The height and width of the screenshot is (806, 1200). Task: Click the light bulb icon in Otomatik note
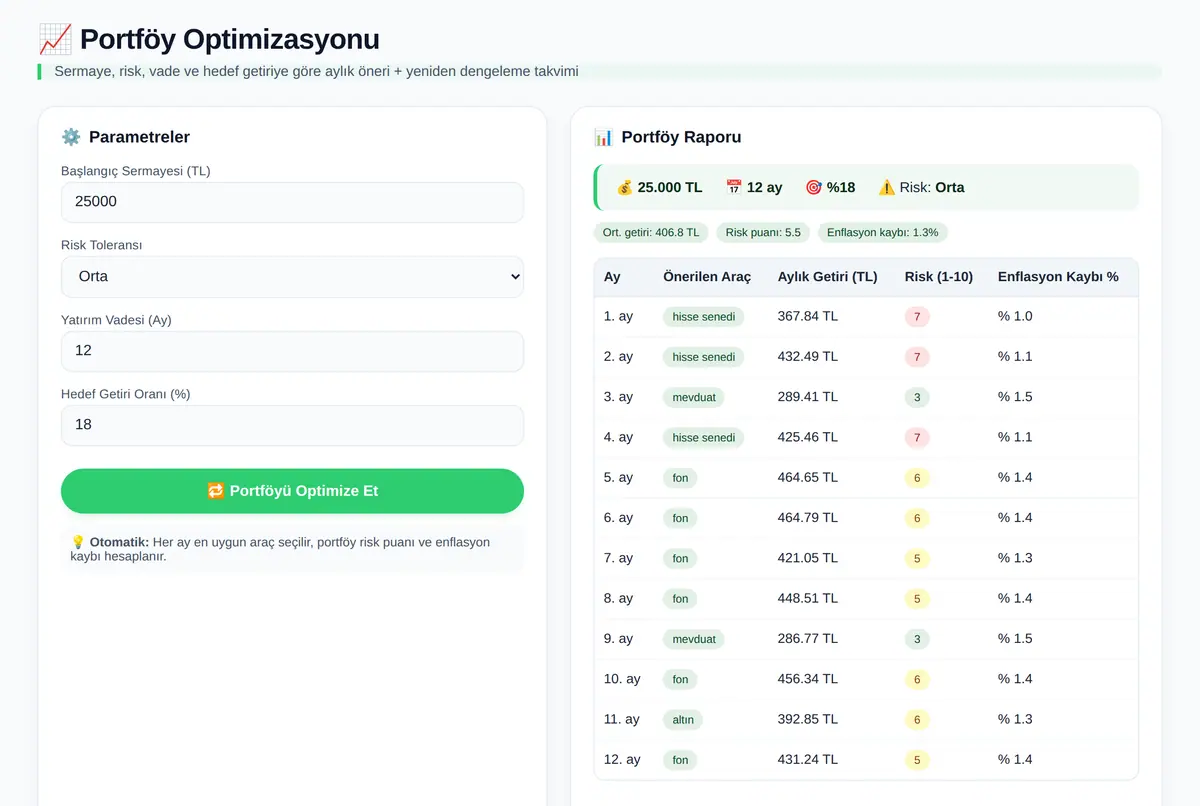(x=78, y=542)
